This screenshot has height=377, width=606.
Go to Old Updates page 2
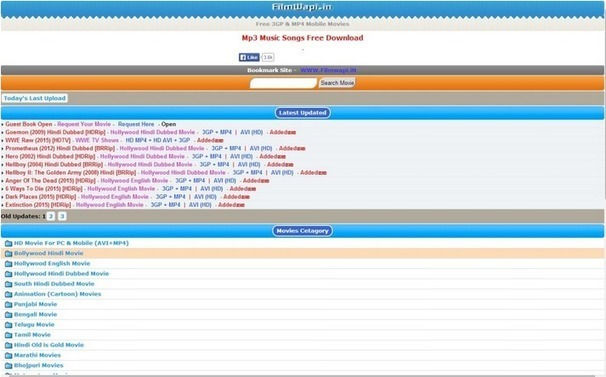tap(51, 216)
